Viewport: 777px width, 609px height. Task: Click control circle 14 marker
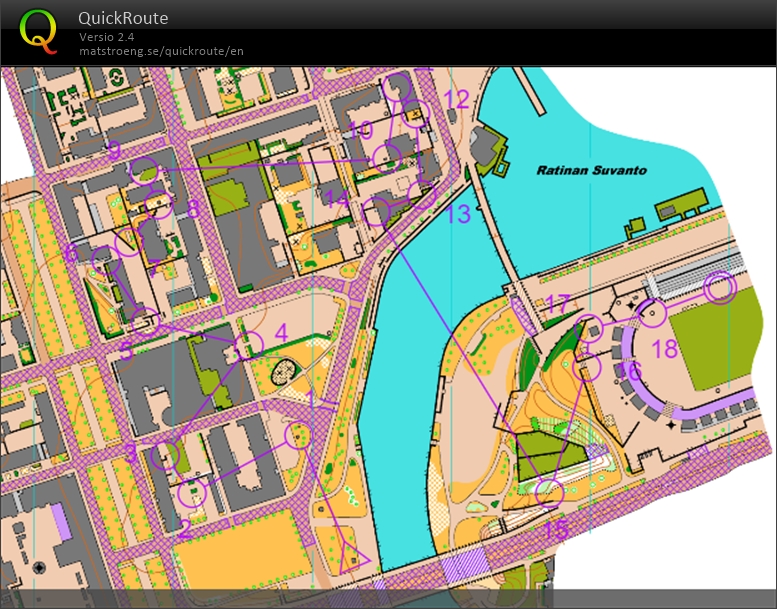(375, 211)
